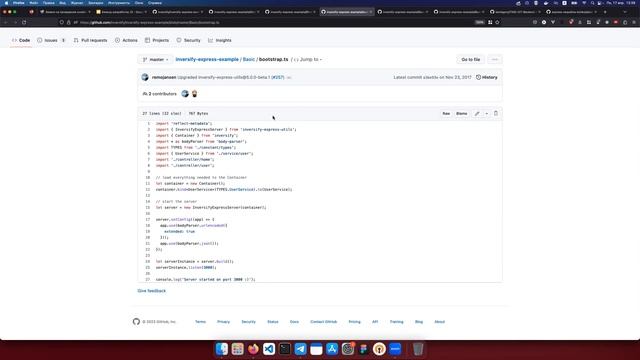The height and width of the screenshot is (360, 640).
Task: Open the Insights tab
Action: (x=220, y=40)
